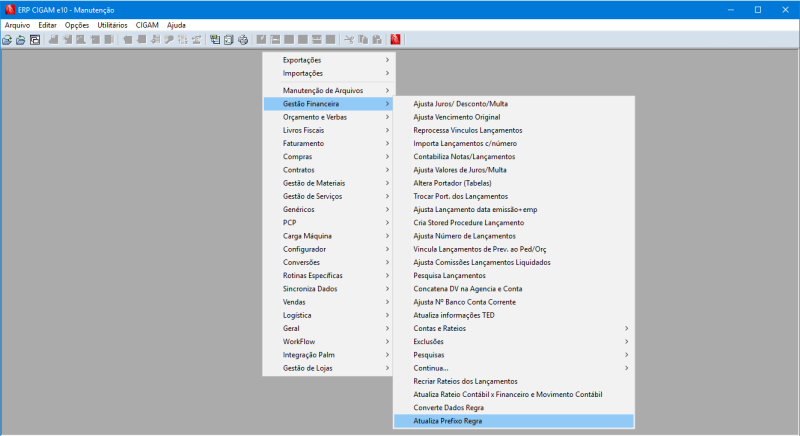Choose Importa Lançamentos c/número
The width and height of the screenshot is (800, 436).
tap(514, 143)
